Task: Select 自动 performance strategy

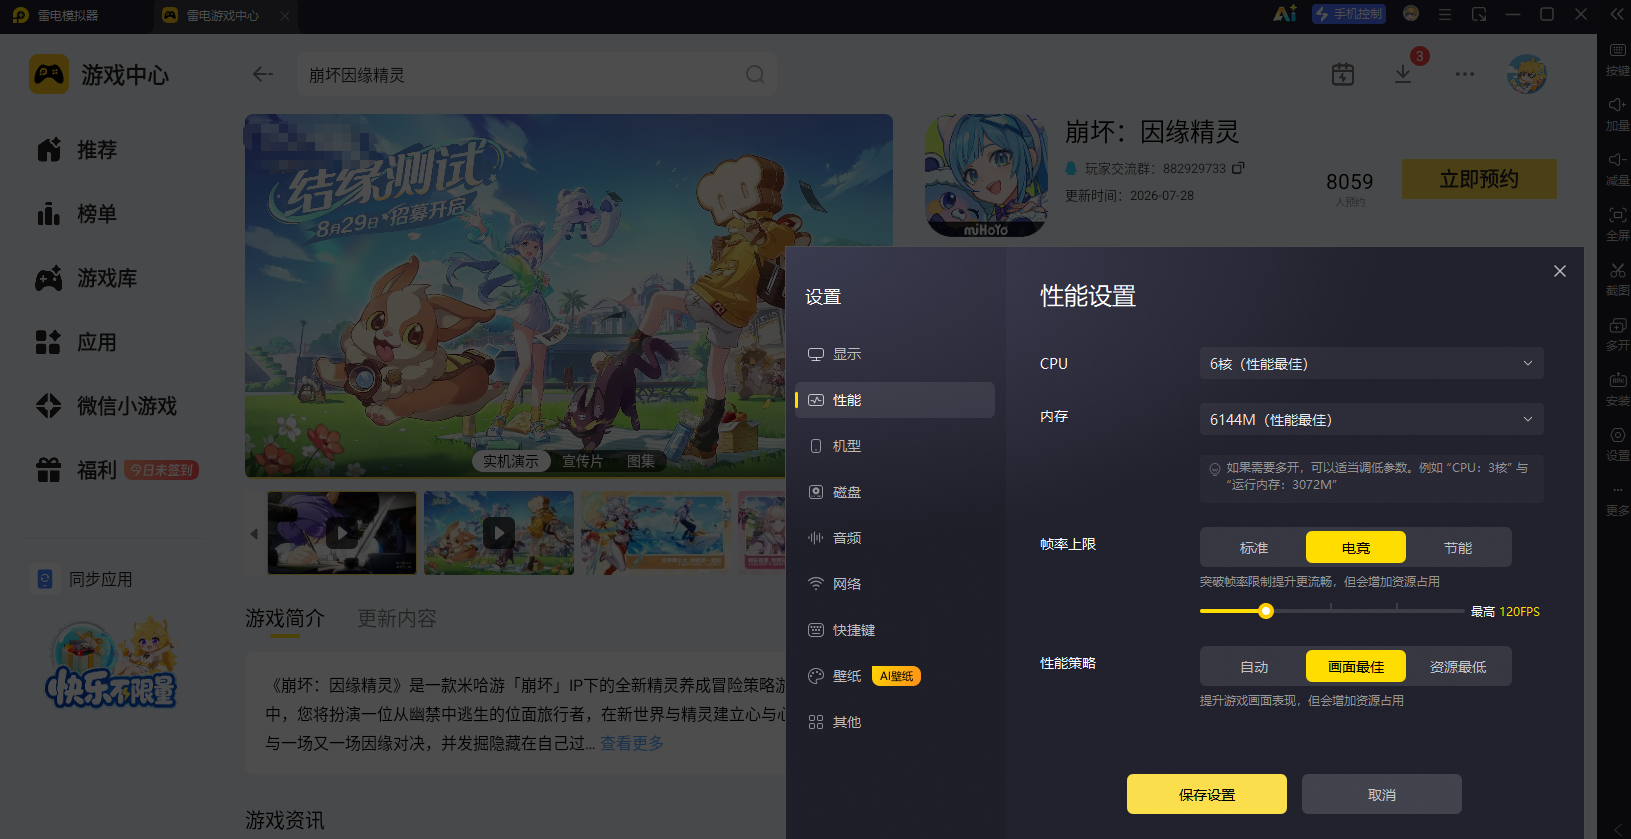Action: [x=1254, y=667]
